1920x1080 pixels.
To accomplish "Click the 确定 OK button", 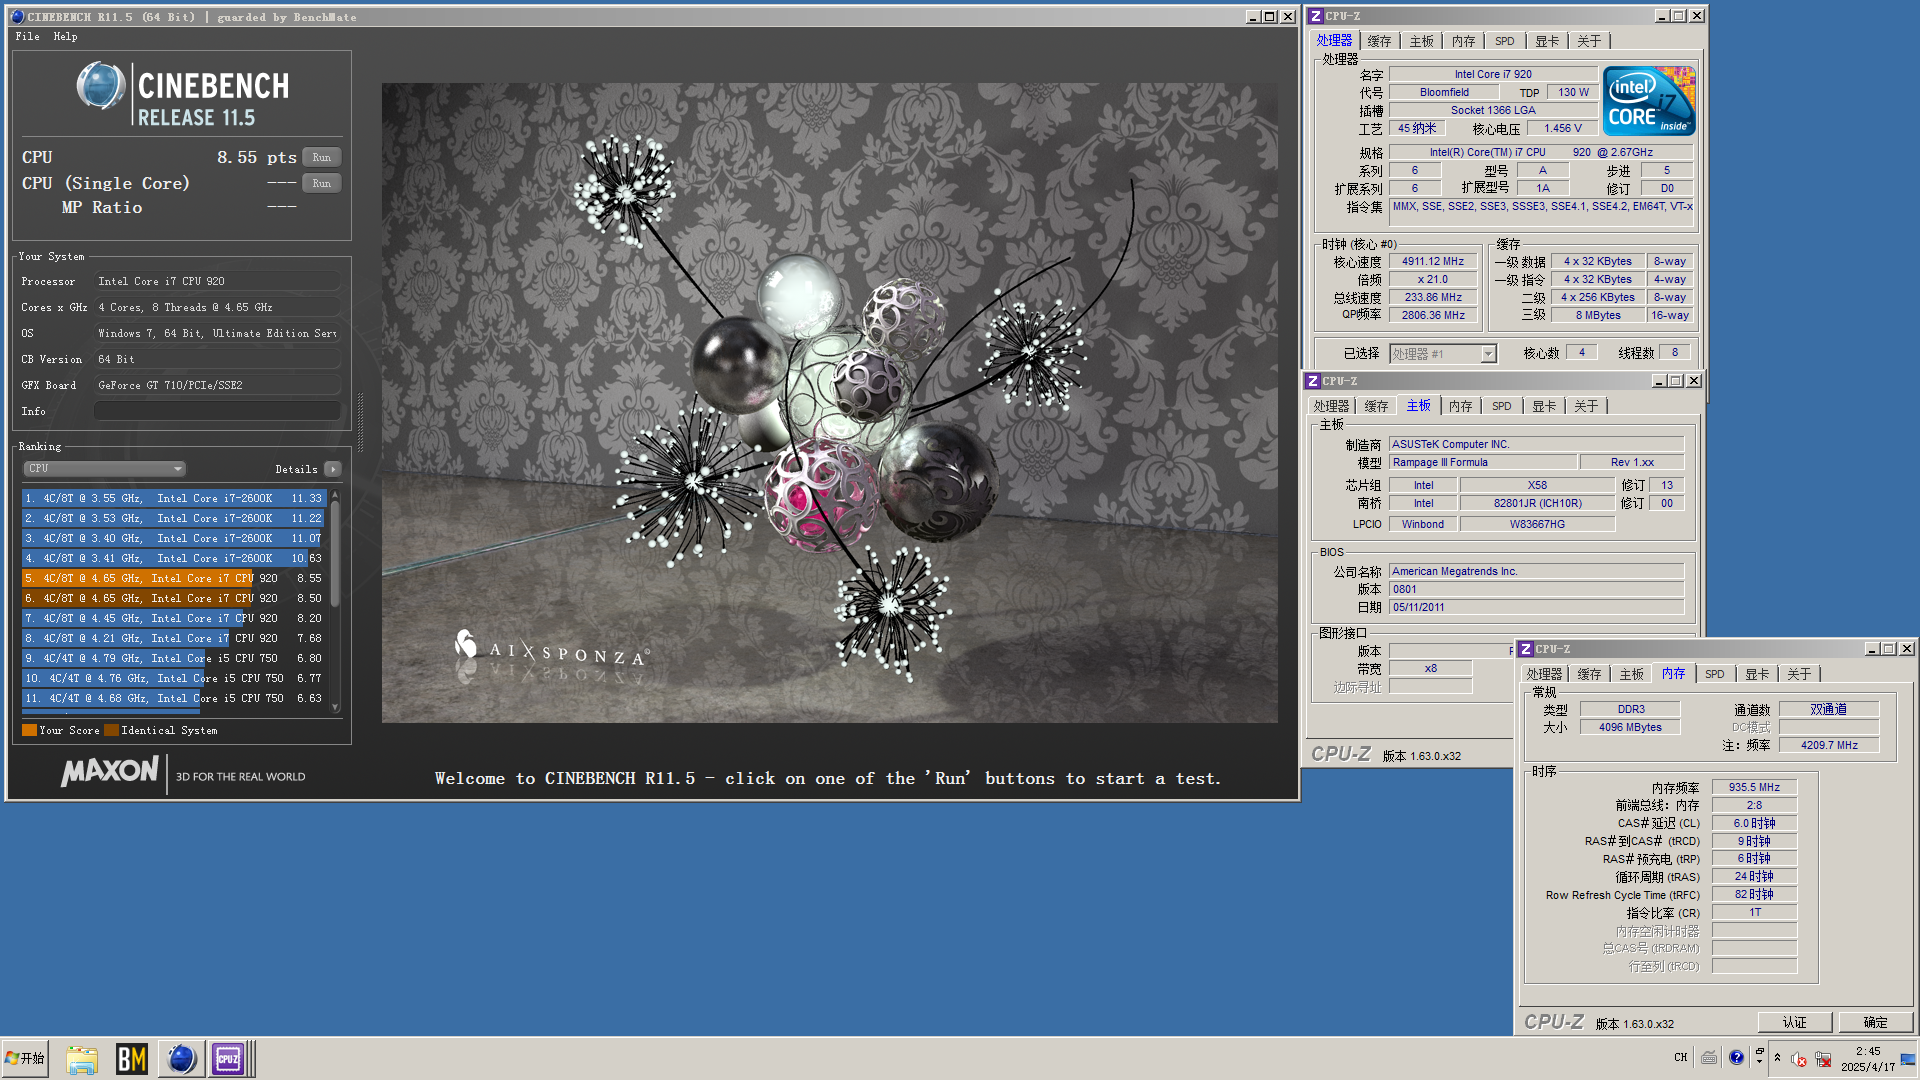I will click(x=1875, y=1022).
